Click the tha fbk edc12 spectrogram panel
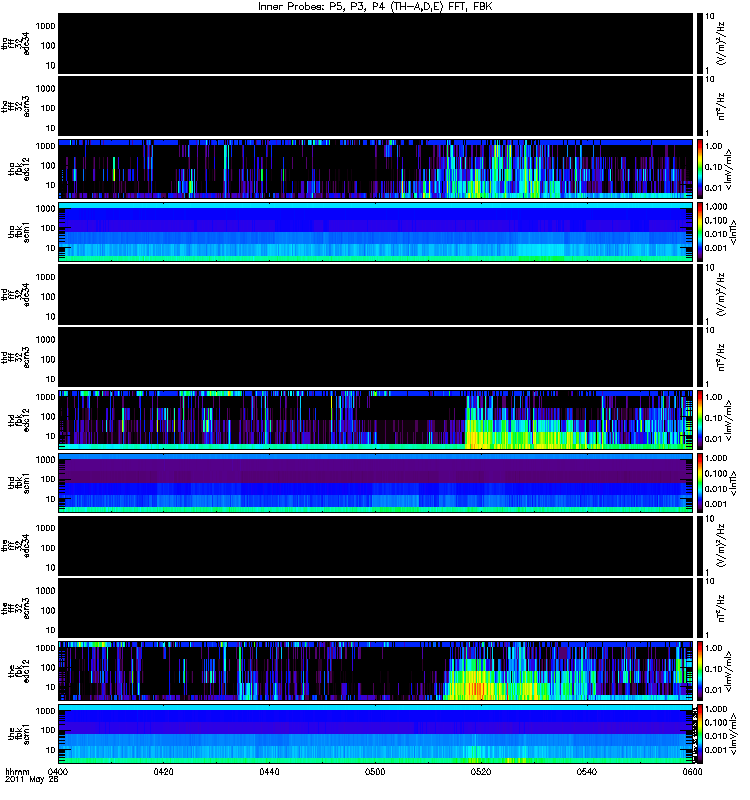Screen dimensions: 750x800 [x=376, y=169]
